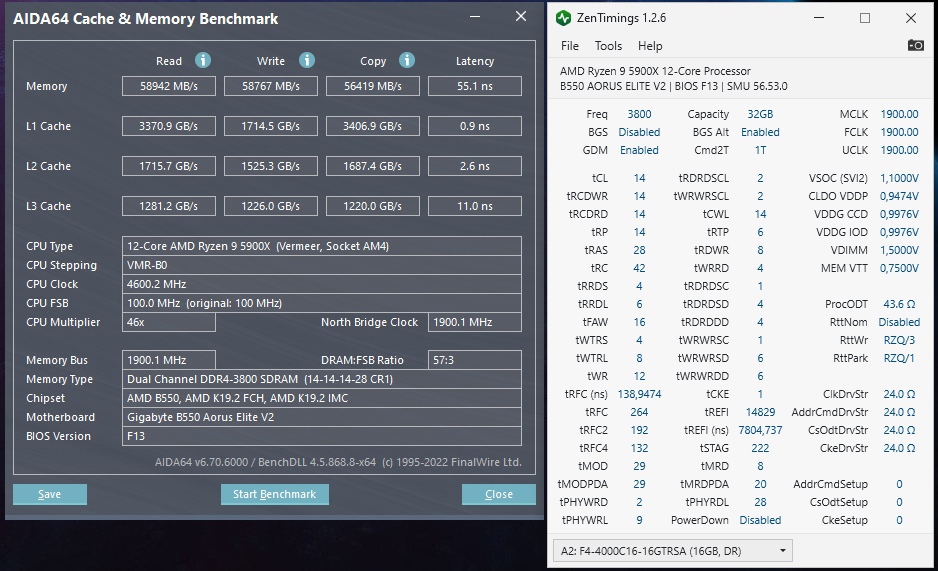Click the CPU Multiplier field 46x

[x=169, y=322]
